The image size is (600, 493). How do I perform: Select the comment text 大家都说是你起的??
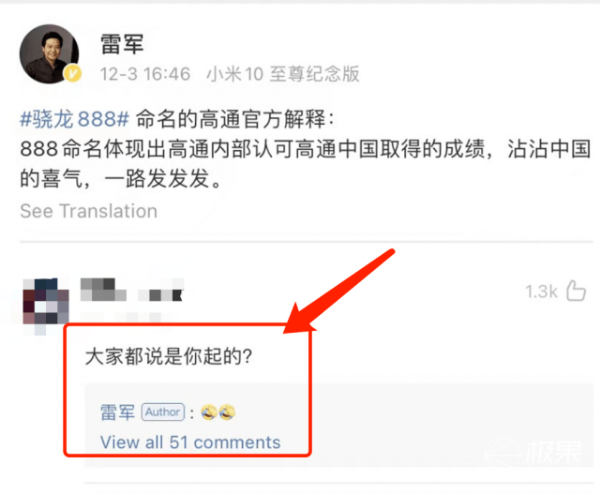point(169,356)
